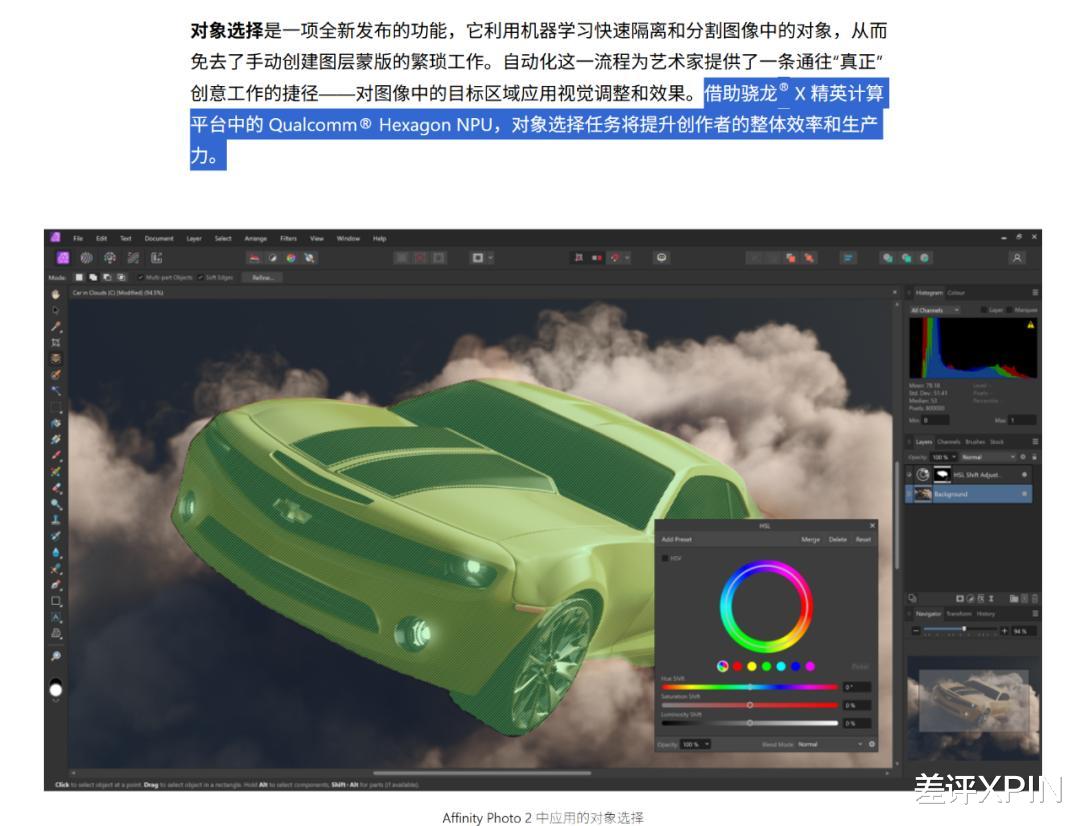Image resolution: width=1080 pixels, height=826 pixels.
Task: Enable the HSV checkbox in HSL dialog
Action: 664,558
